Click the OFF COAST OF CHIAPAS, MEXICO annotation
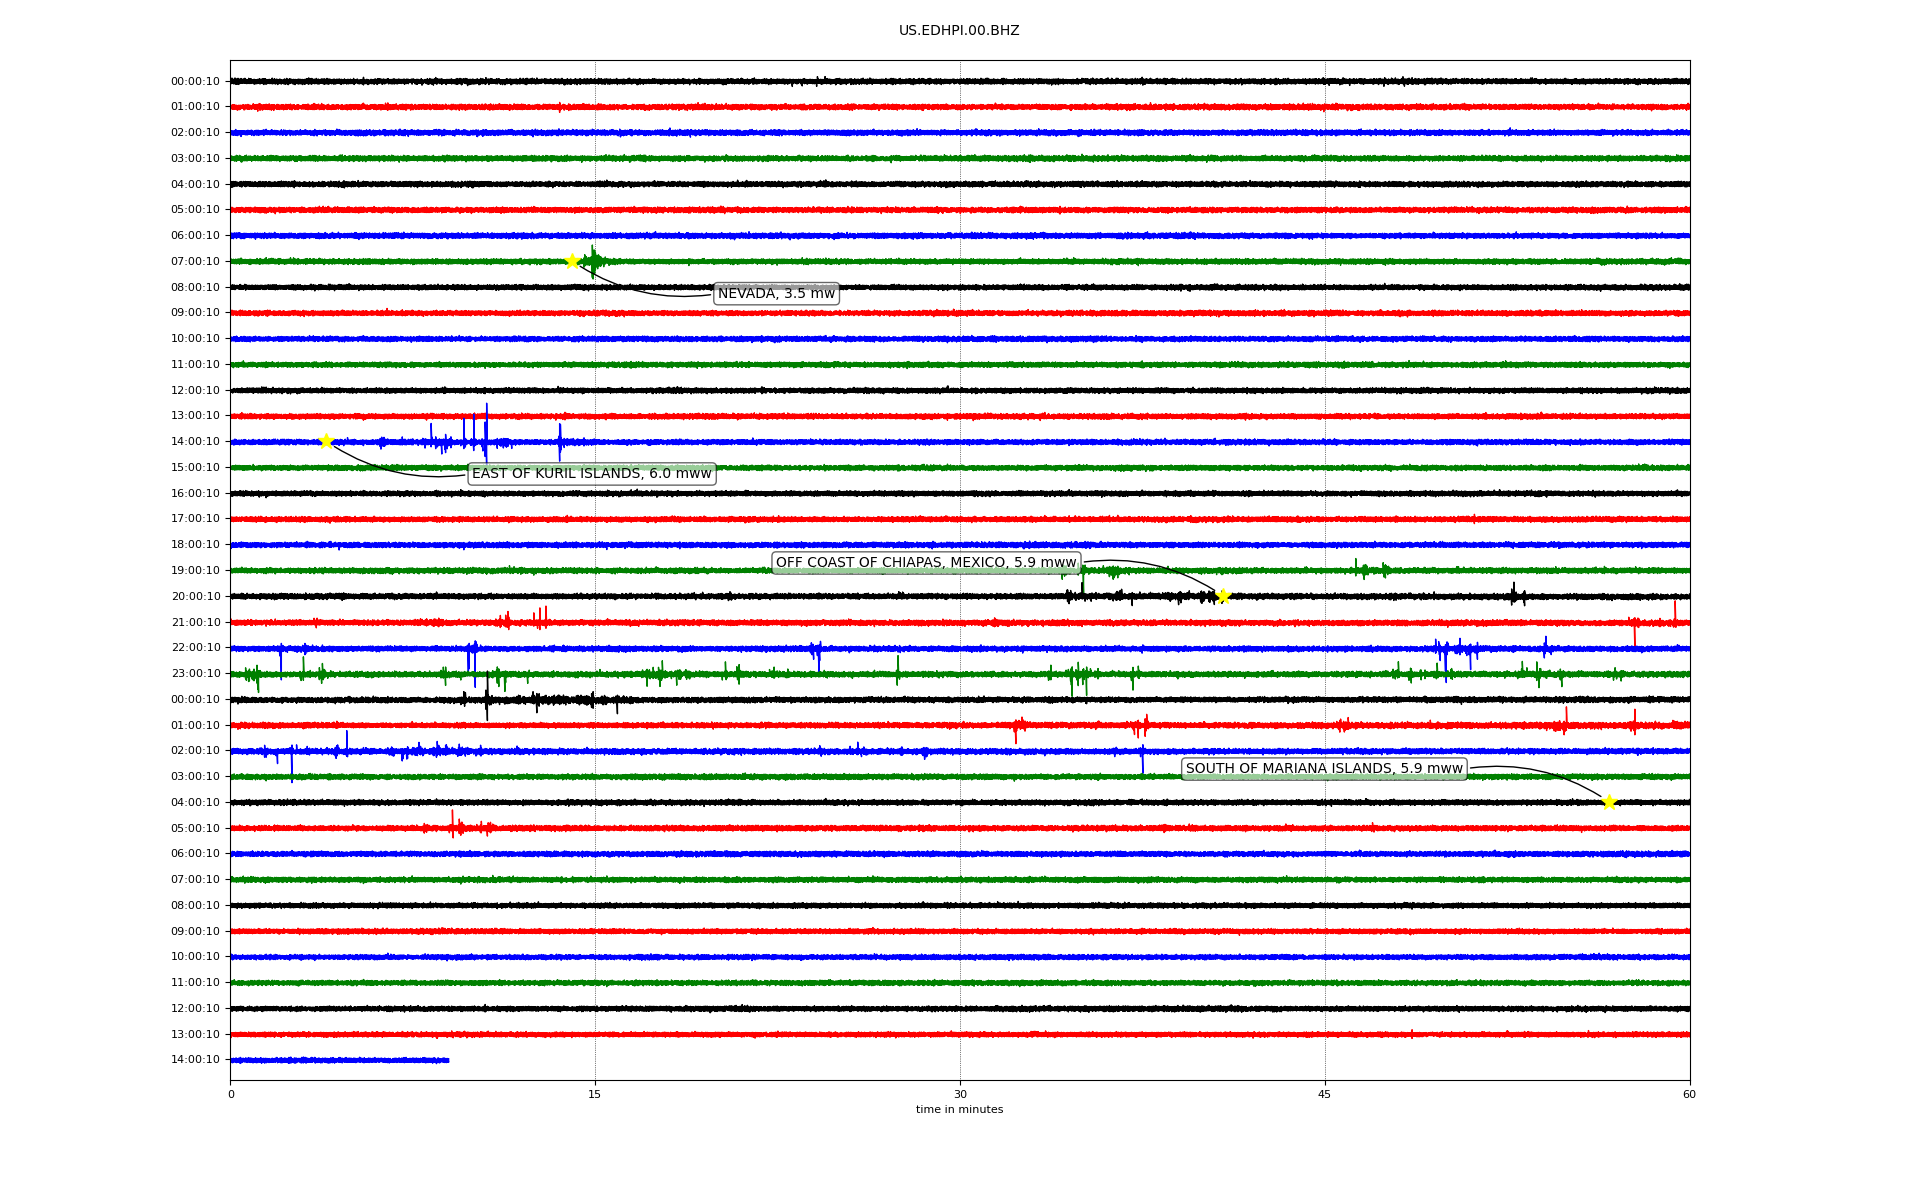The height and width of the screenshot is (1200, 1920). coord(926,563)
